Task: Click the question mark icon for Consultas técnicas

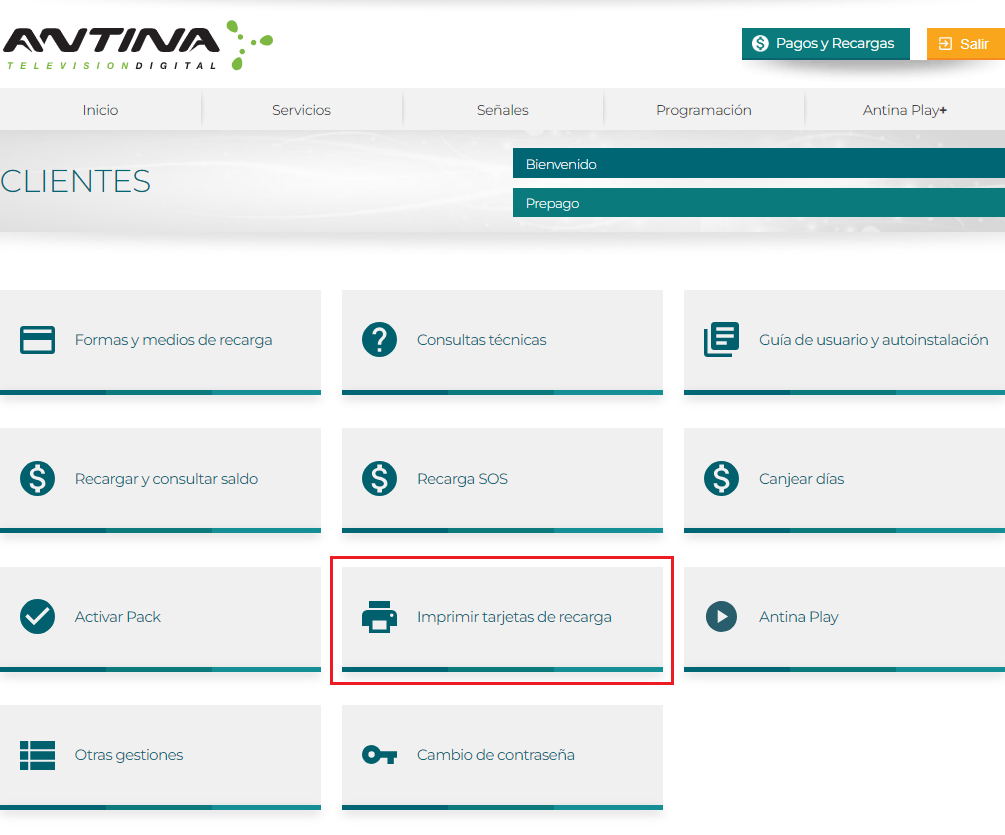Action: pos(379,340)
